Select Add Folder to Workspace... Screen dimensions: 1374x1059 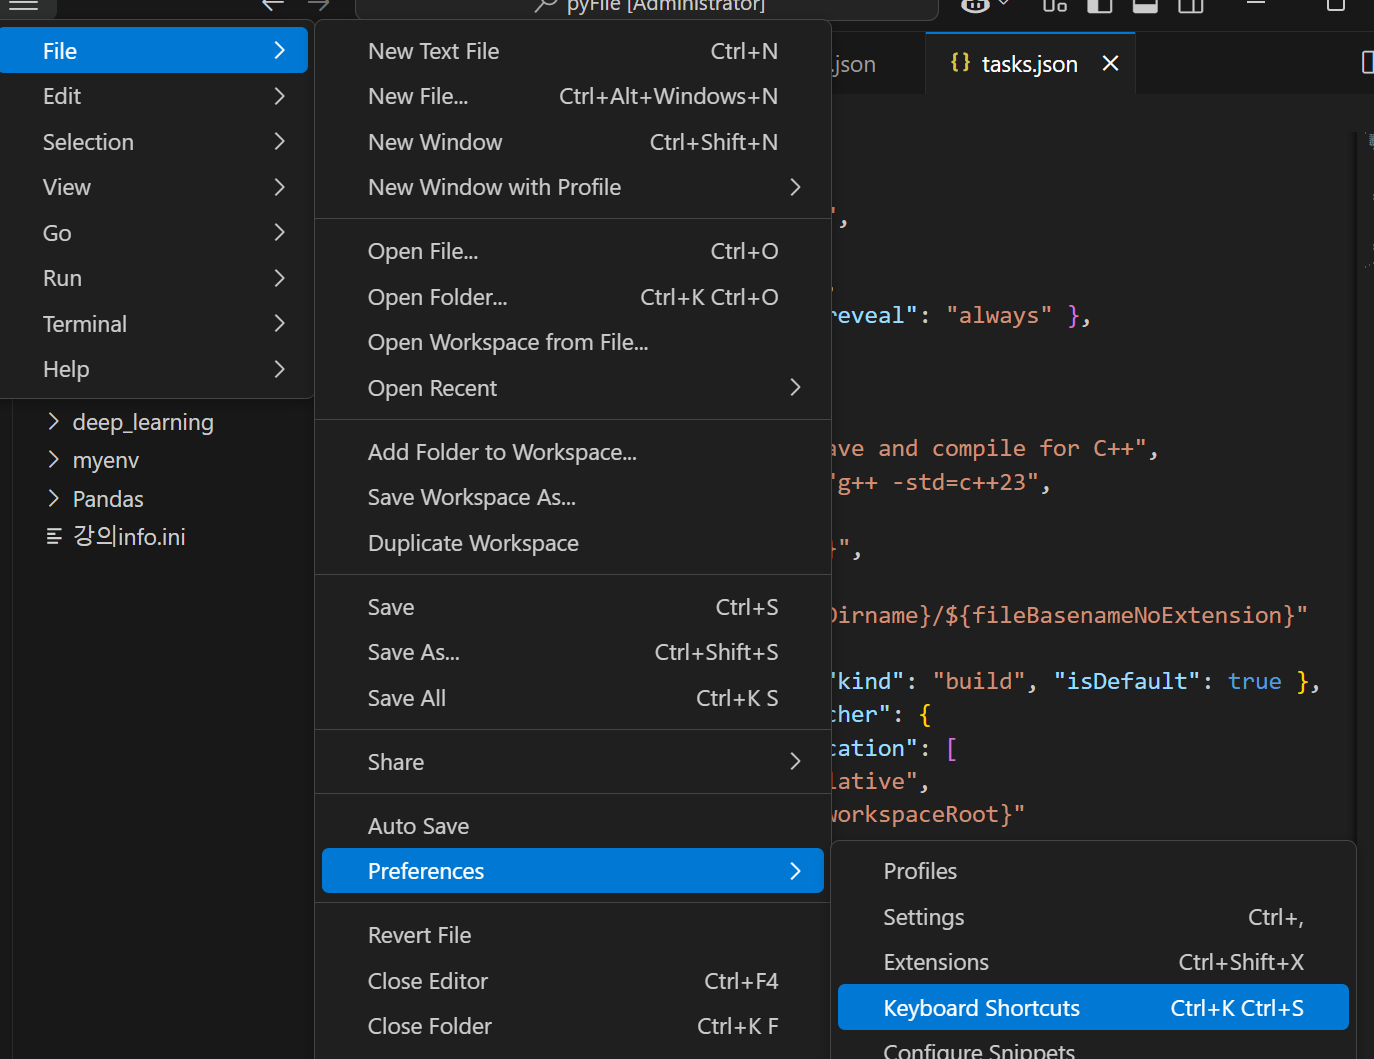point(573,452)
